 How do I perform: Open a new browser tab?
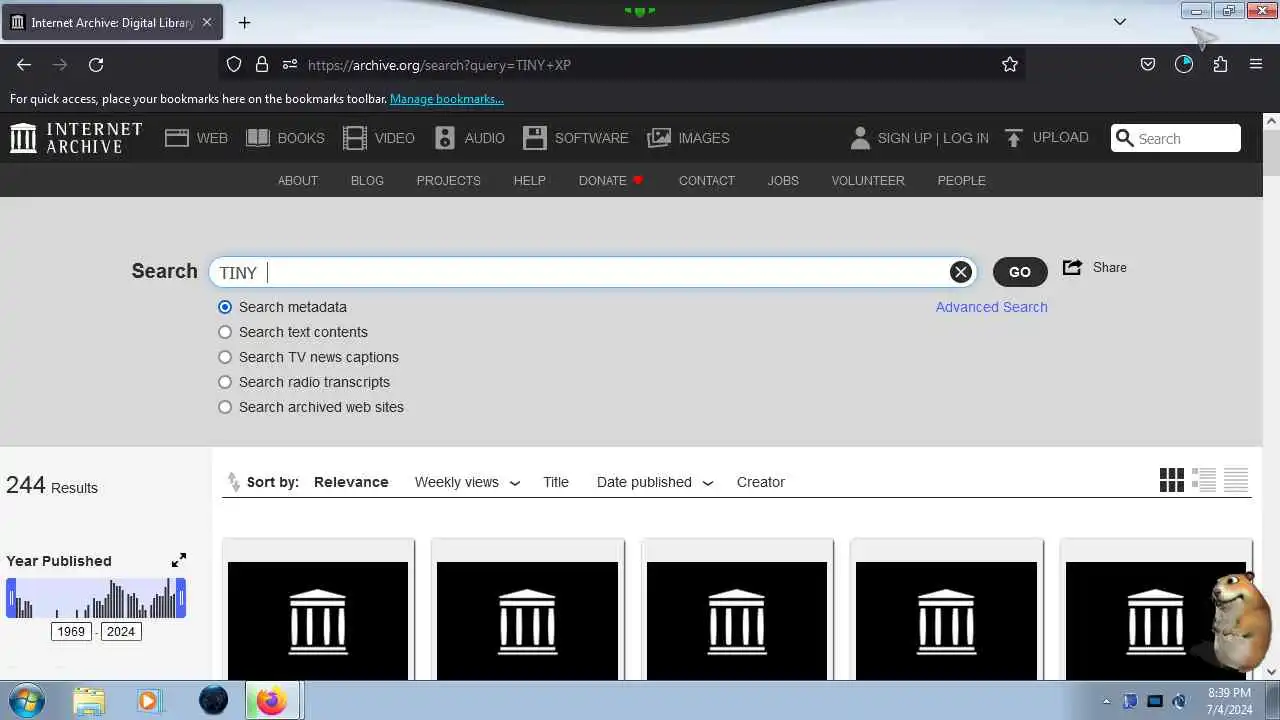[x=244, y=22]
